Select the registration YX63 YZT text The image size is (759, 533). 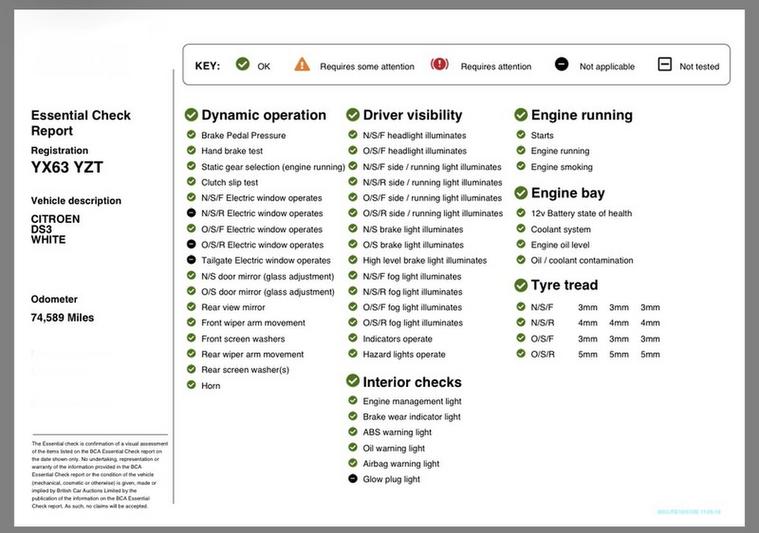coord(67,168)
